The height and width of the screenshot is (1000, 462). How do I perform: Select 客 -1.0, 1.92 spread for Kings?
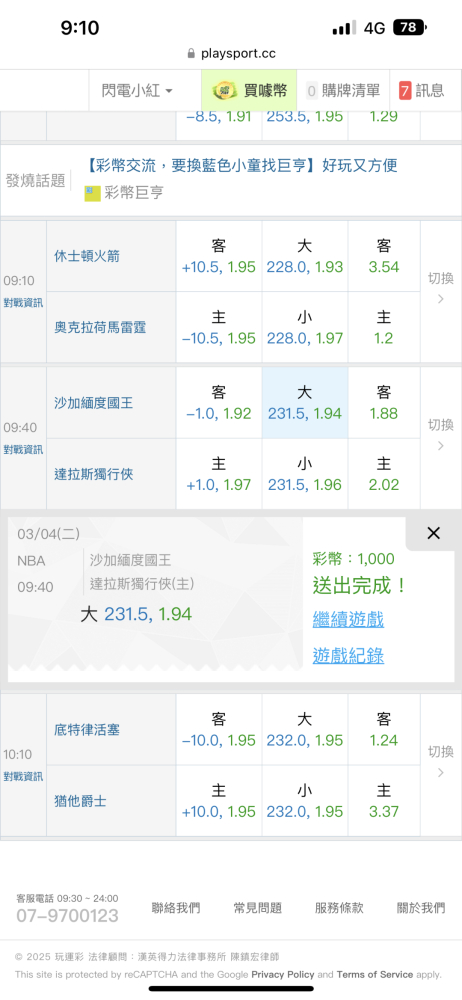point(219,403)
